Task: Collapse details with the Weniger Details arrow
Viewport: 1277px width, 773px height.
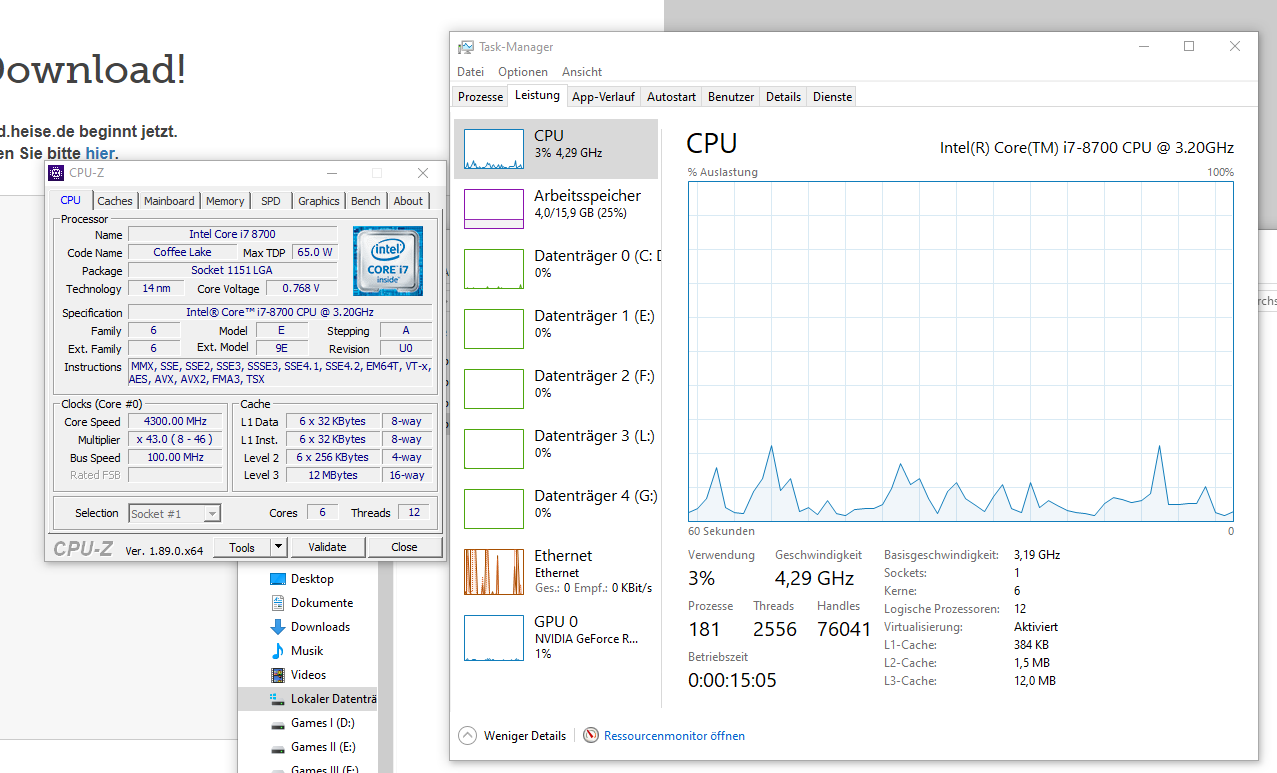Action: [x=467, y=735]
